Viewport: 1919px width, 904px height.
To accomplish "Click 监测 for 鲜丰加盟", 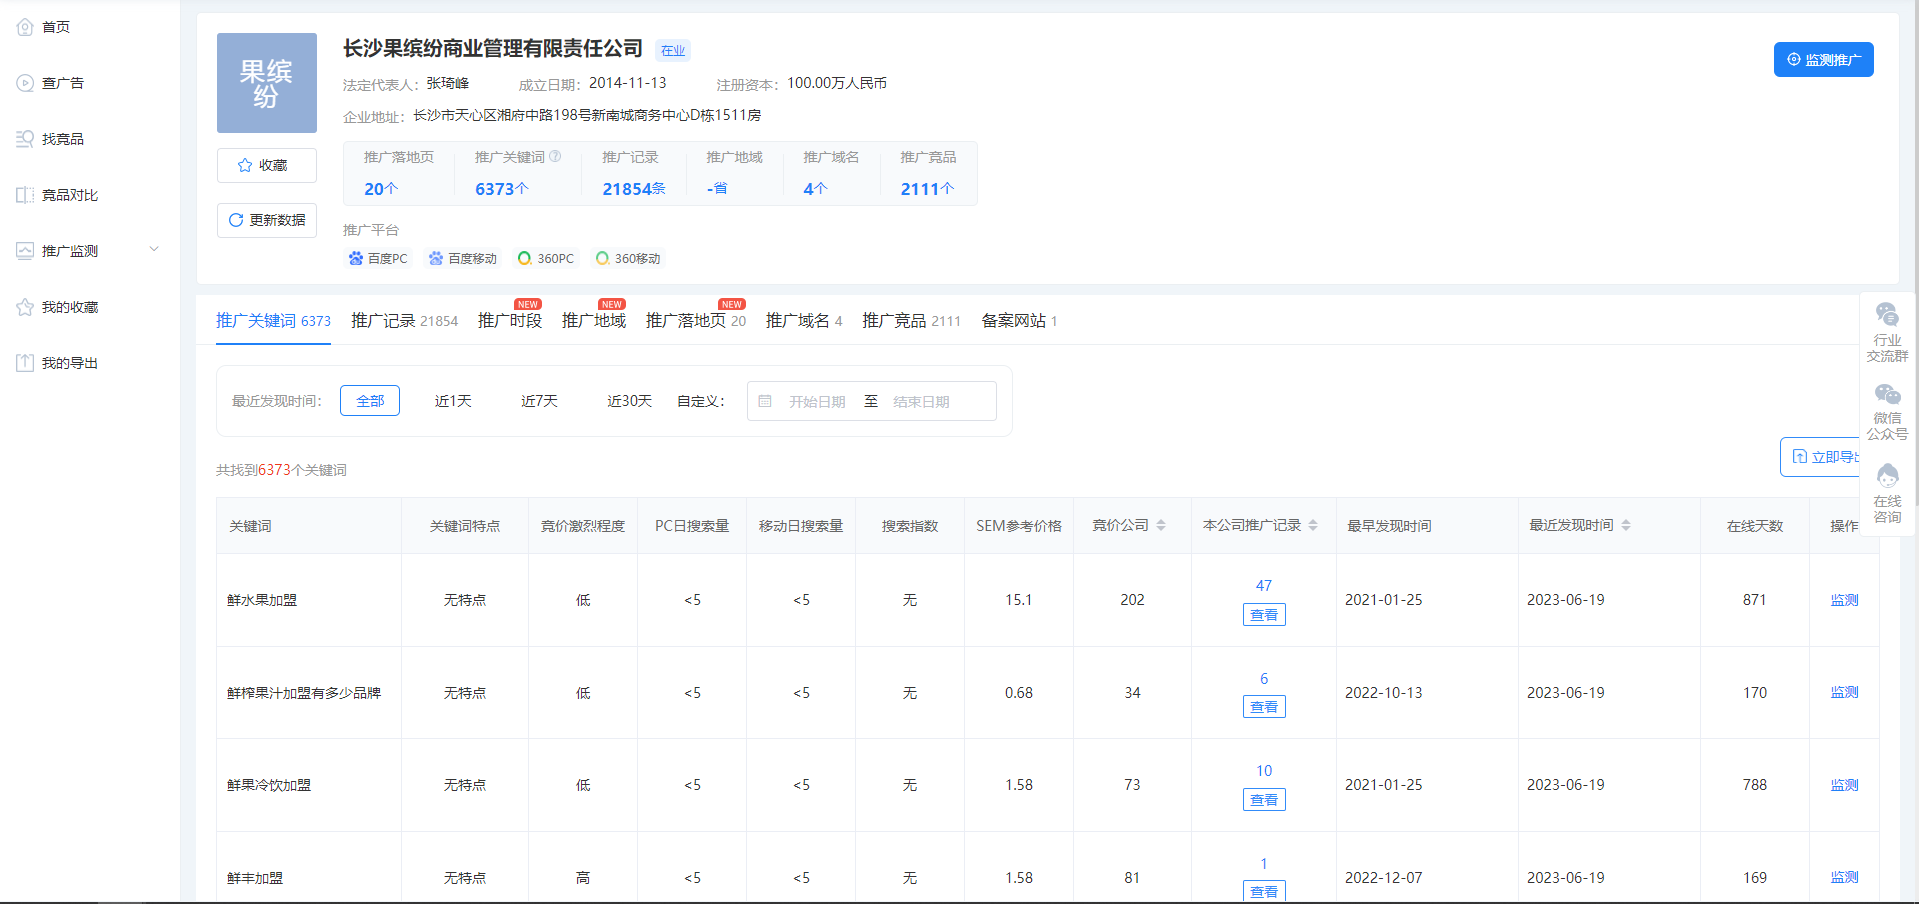I will coord(1844,877).
